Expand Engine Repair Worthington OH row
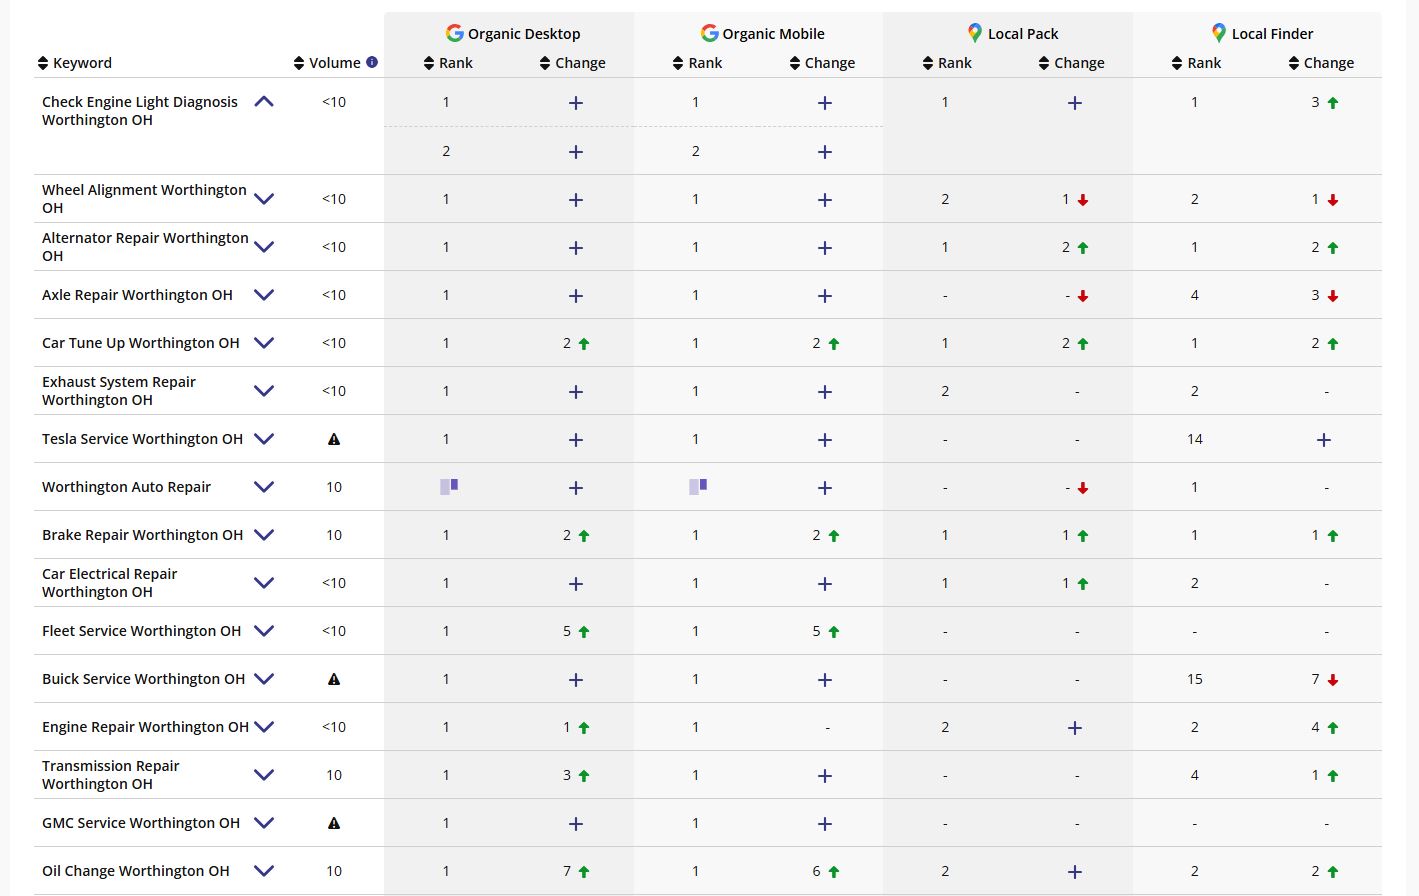1419x896 pixels. [x=264, y=727]
